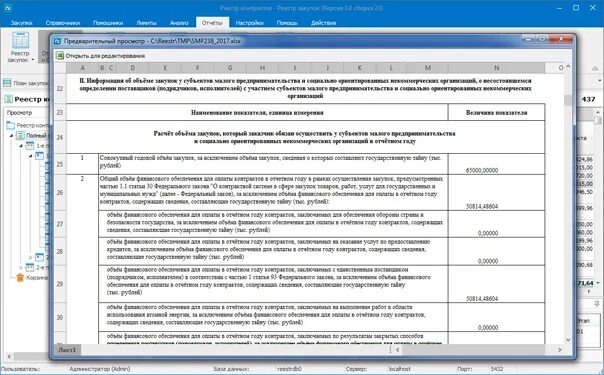Viewport: 604px width, 375px height.
Task: Open the Помощники ribbon tab
Action: tap(108, 23)
